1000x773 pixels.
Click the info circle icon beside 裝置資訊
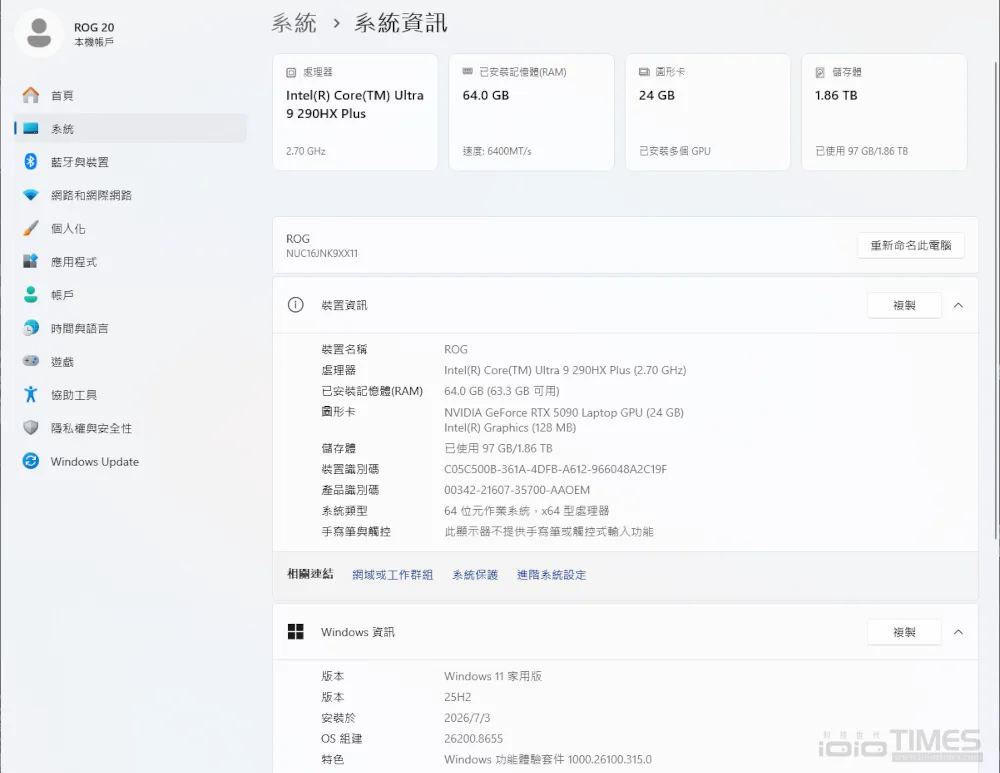coord(295,305)
